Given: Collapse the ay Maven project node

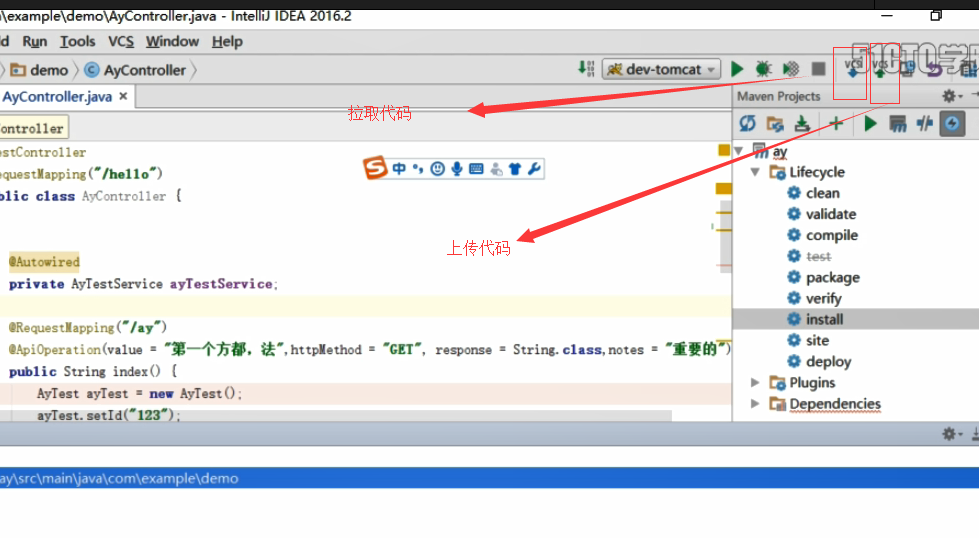Looking at the screenshot, I should [x=739, y=151].
